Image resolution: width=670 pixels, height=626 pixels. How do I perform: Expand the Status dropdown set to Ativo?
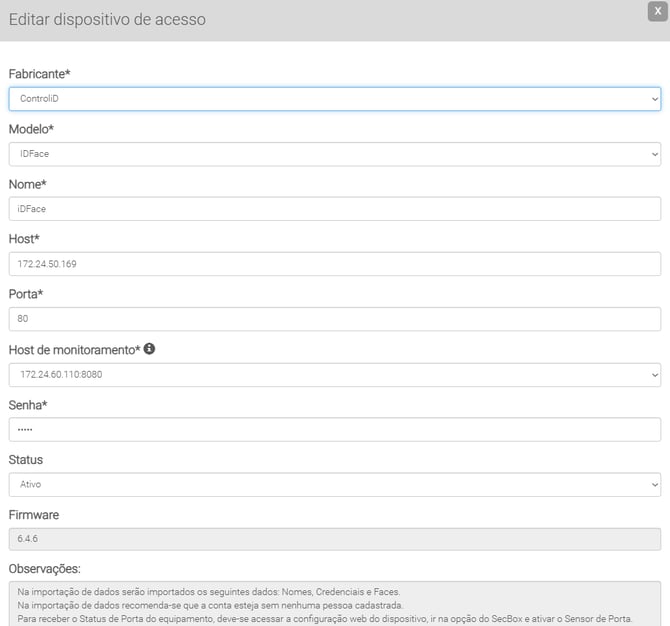[334, 484]
